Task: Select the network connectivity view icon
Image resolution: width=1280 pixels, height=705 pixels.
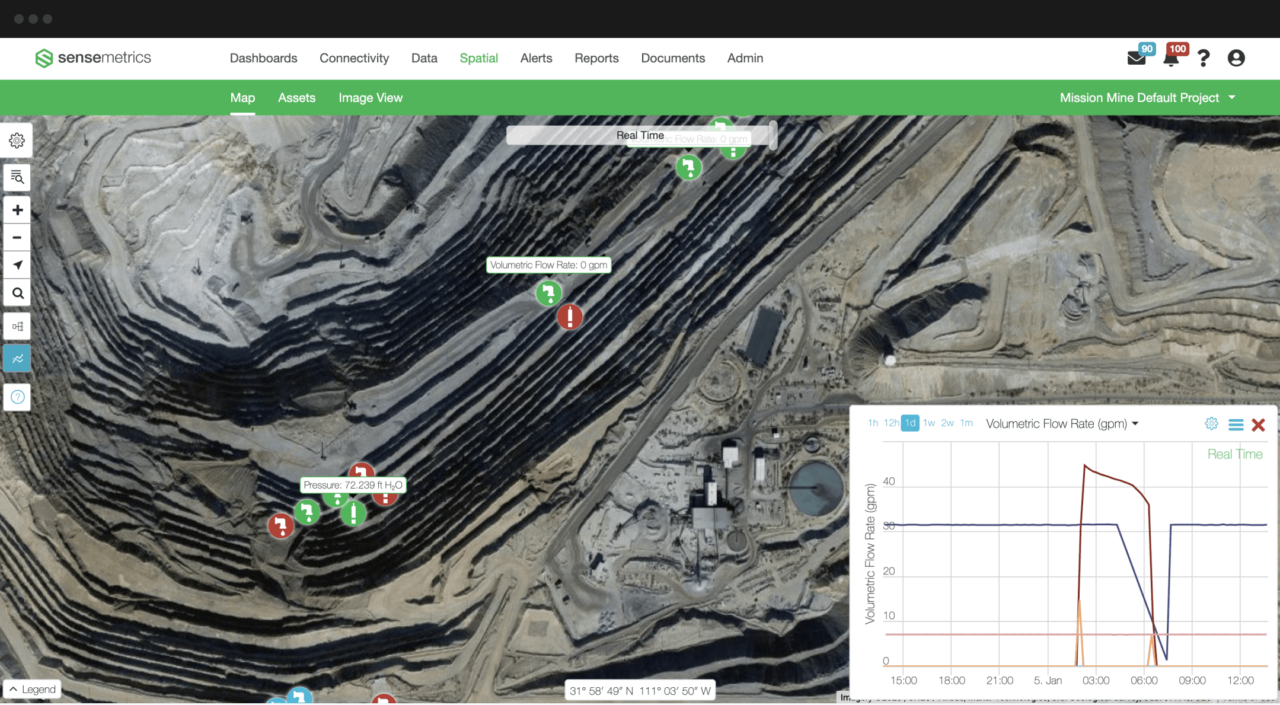Action: [x=16, y=326]
